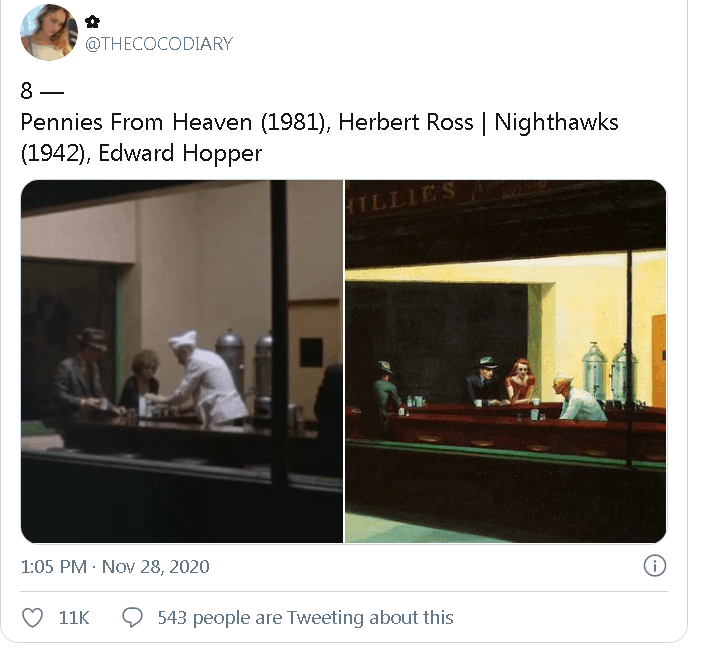
Task: Open the reply speech bubble icon
Action: (132, 618)
